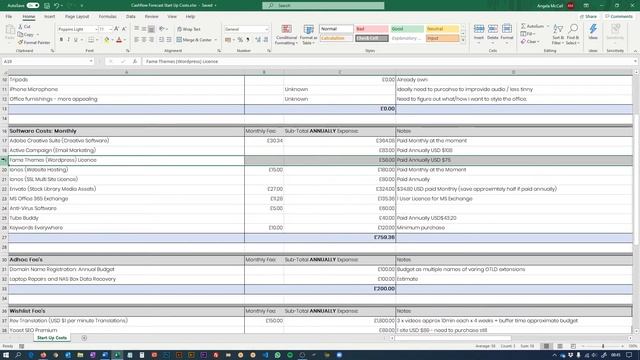
Task: Add a new sheet with plus icon
Action: [84, 338]
